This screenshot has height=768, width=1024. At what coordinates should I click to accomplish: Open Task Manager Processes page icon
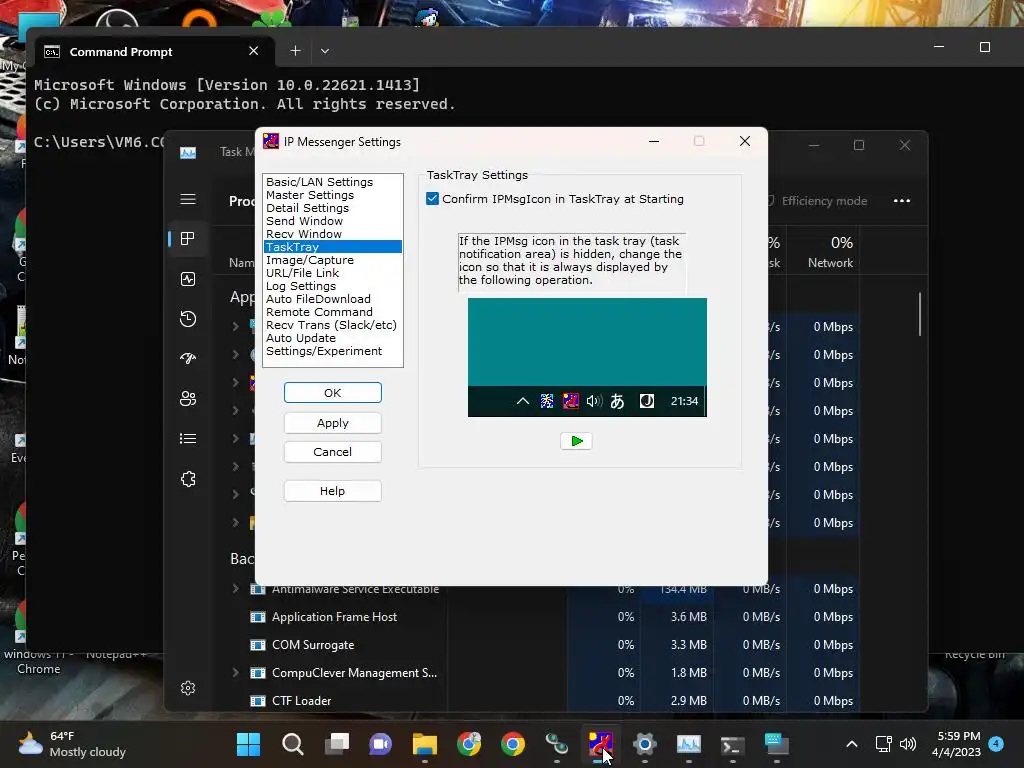coord(188,238)
